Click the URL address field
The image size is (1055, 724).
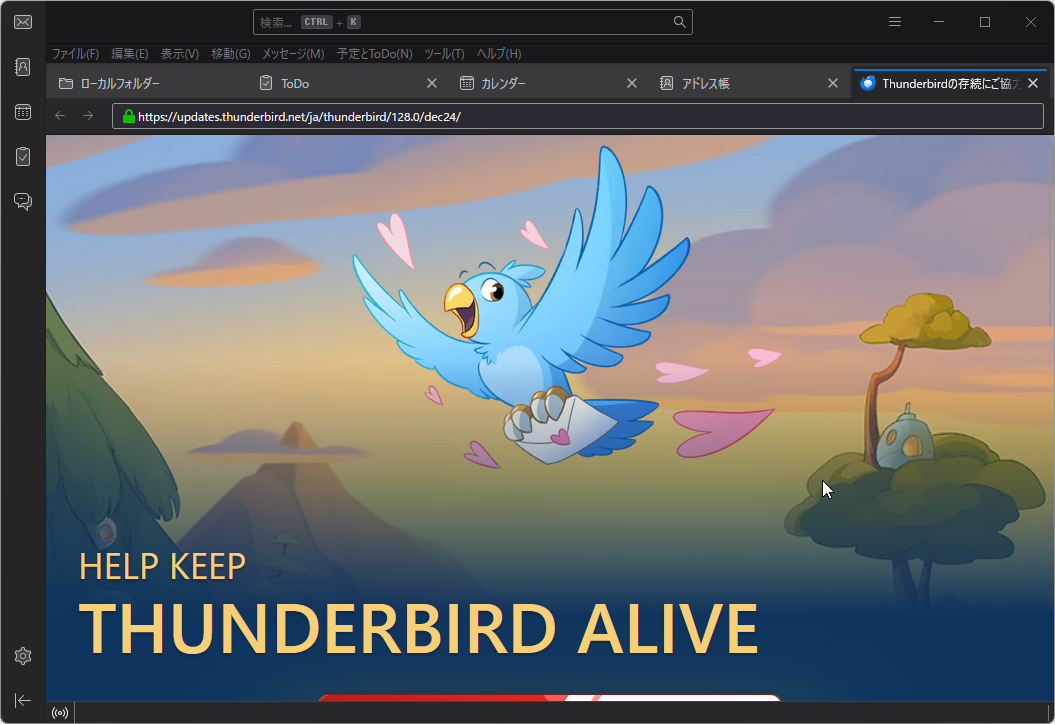pos(577,116)
